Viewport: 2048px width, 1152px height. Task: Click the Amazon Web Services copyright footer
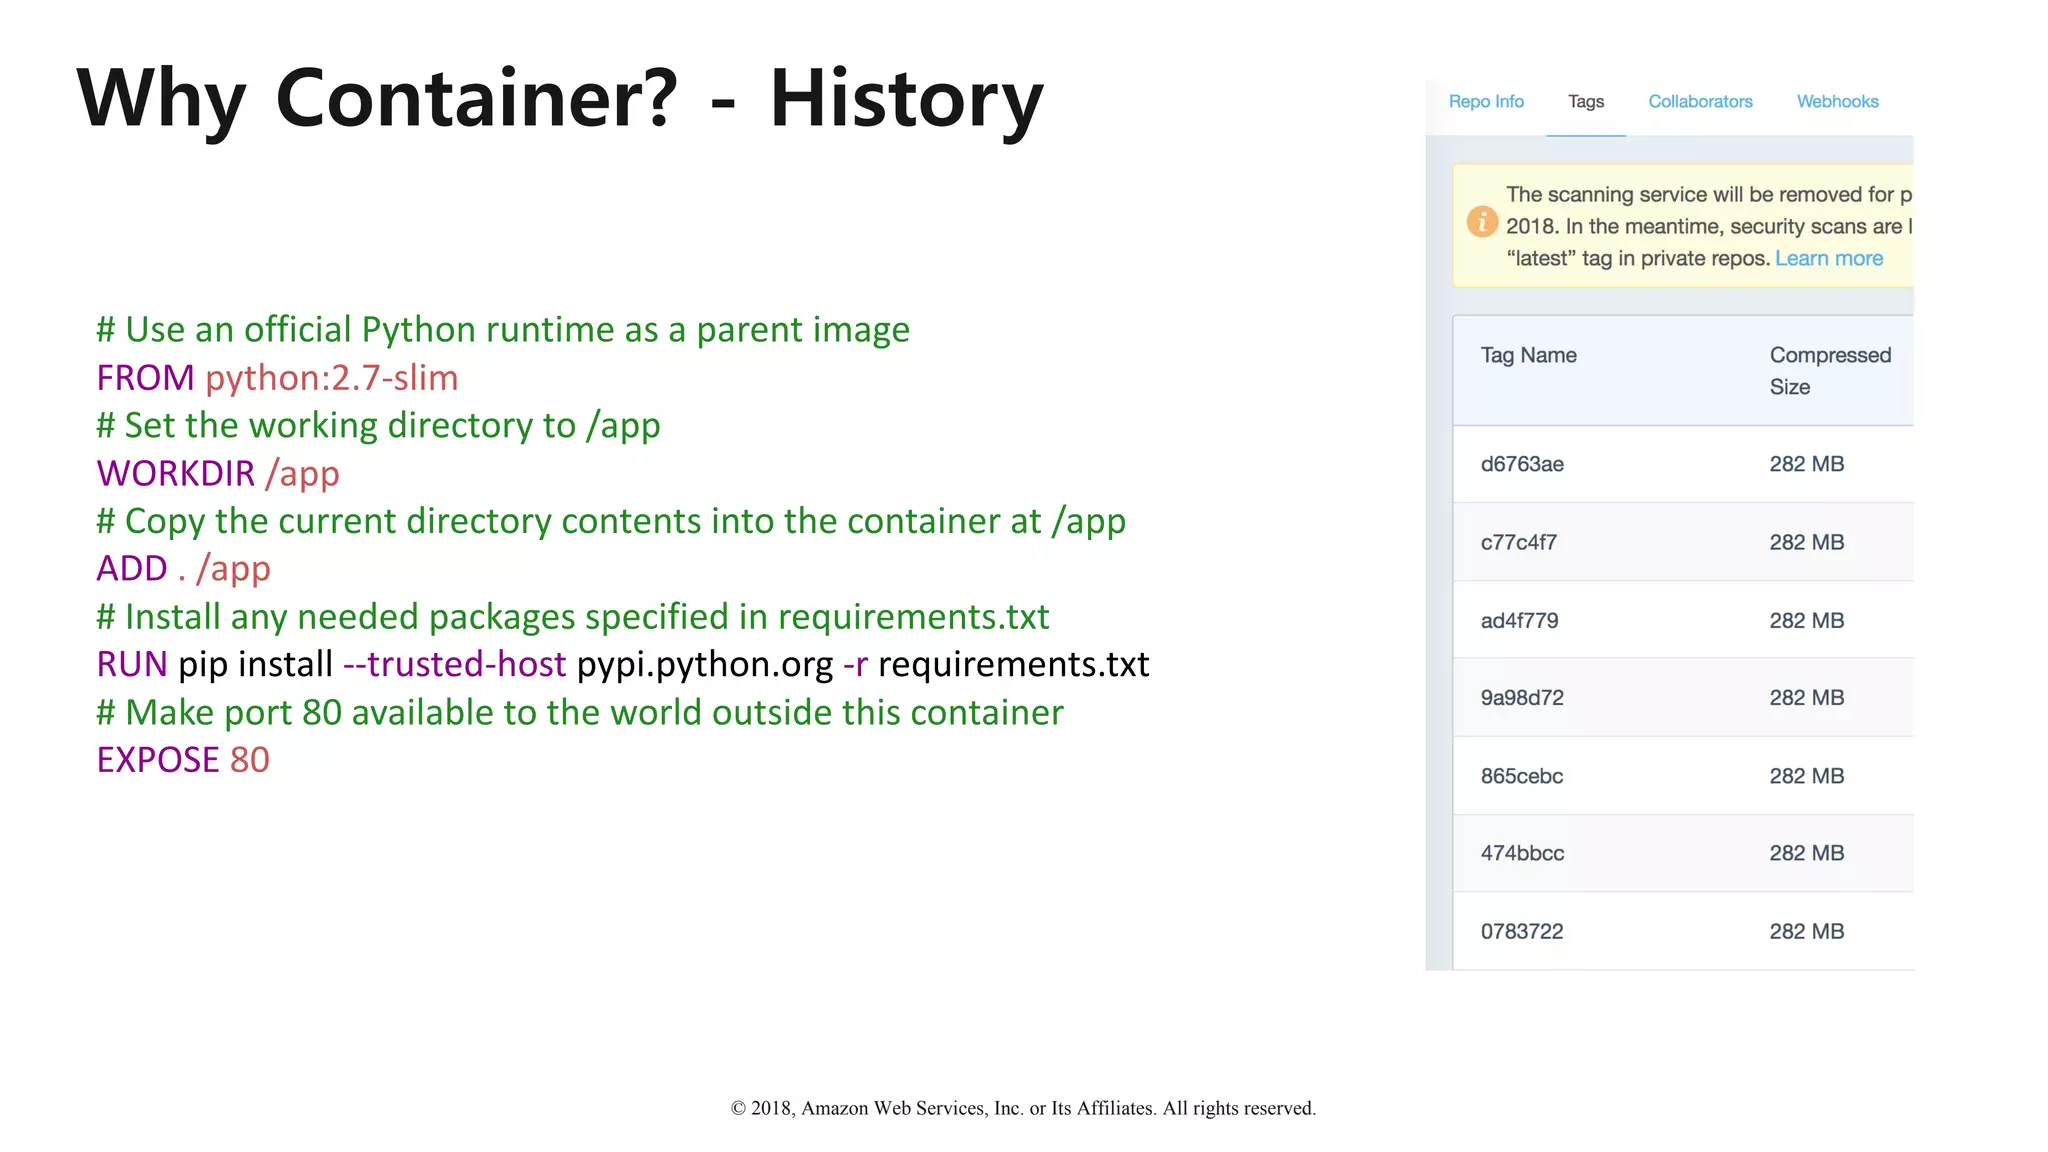coord(1023,1108)
